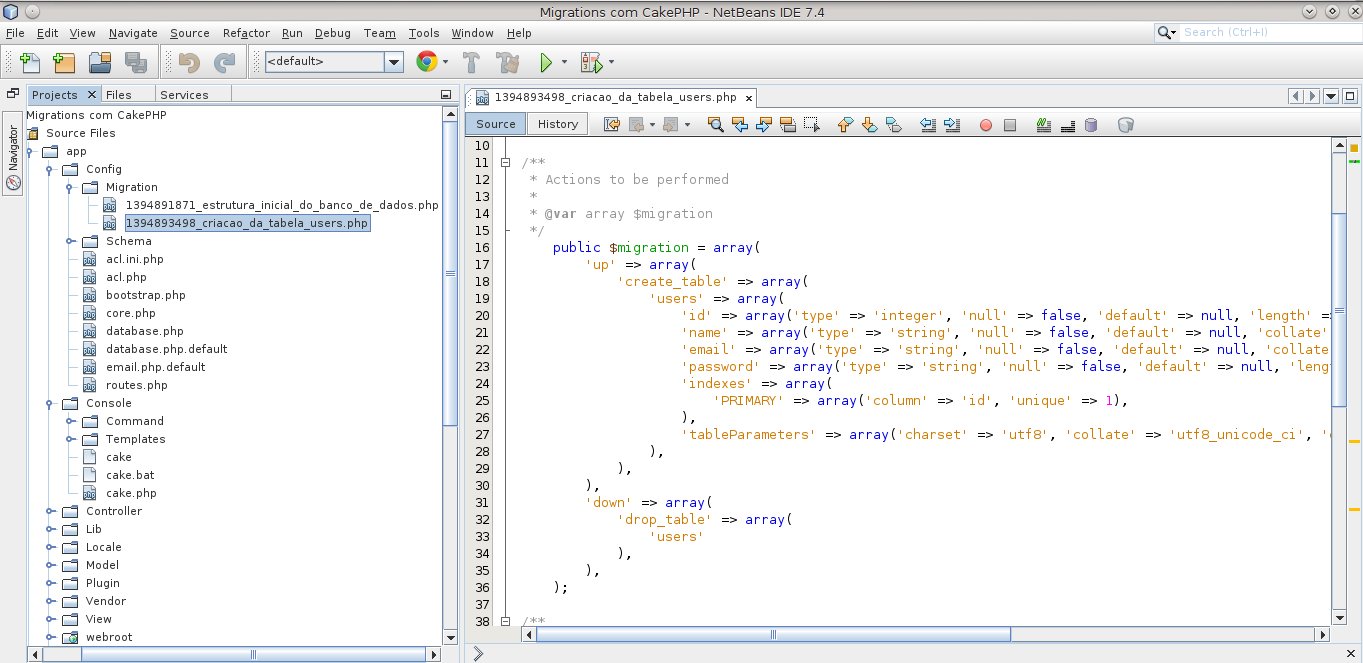Select routes.php in the project tree
Viewport: 1363px width, 663px height.
[x=136, y=385]
